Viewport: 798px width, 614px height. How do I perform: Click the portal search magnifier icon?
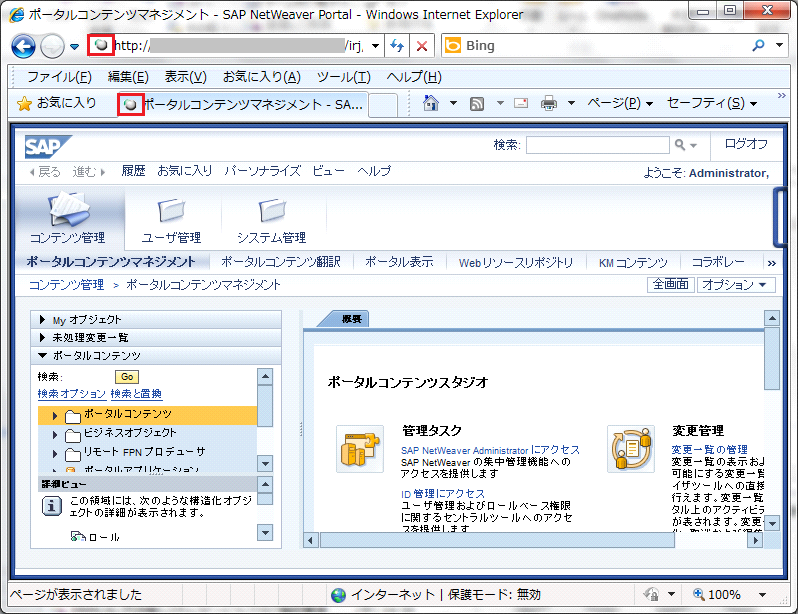680,145
